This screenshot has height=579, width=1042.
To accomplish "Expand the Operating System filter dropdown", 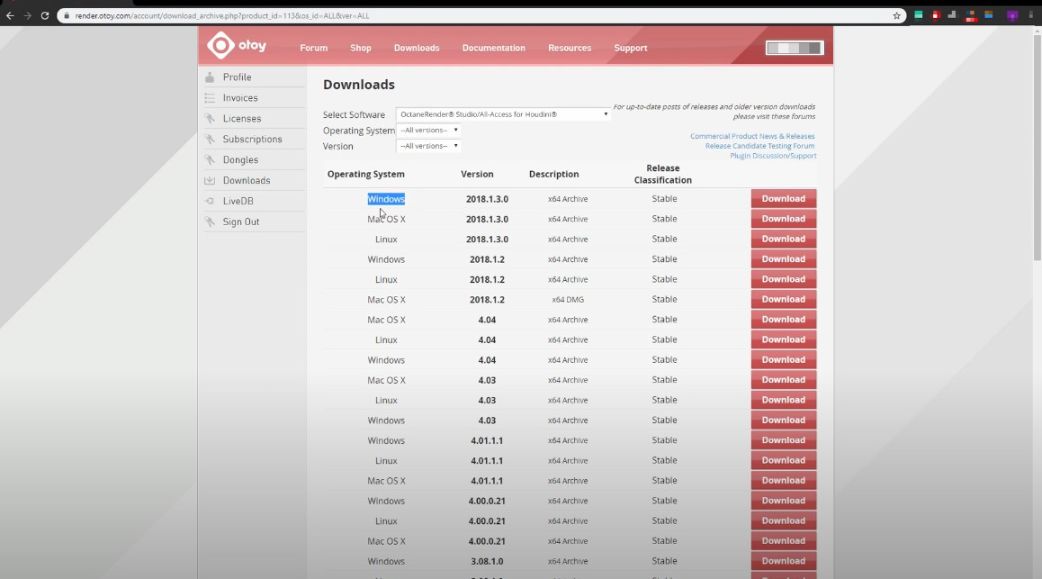I will (429, 130).
